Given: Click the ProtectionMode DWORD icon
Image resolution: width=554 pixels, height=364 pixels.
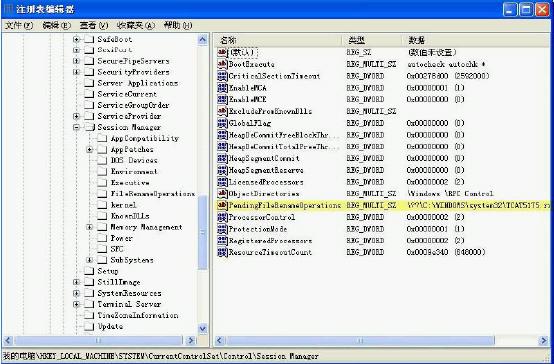Looking at the screenshot, I should 222,229.
